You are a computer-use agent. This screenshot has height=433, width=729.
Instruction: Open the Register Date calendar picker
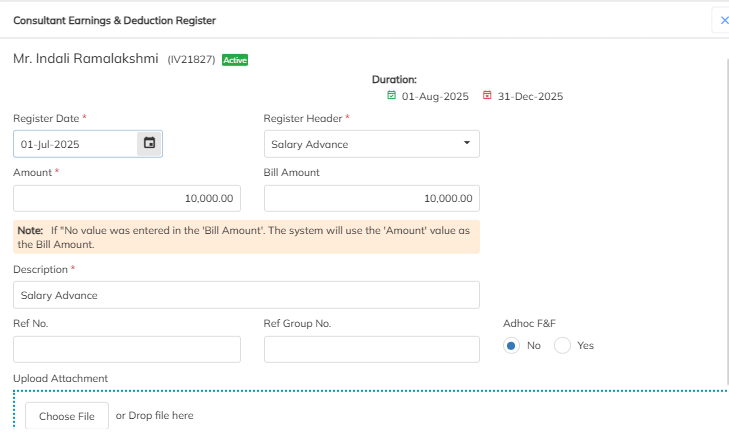pyautogui.click(x=149, y=143)
